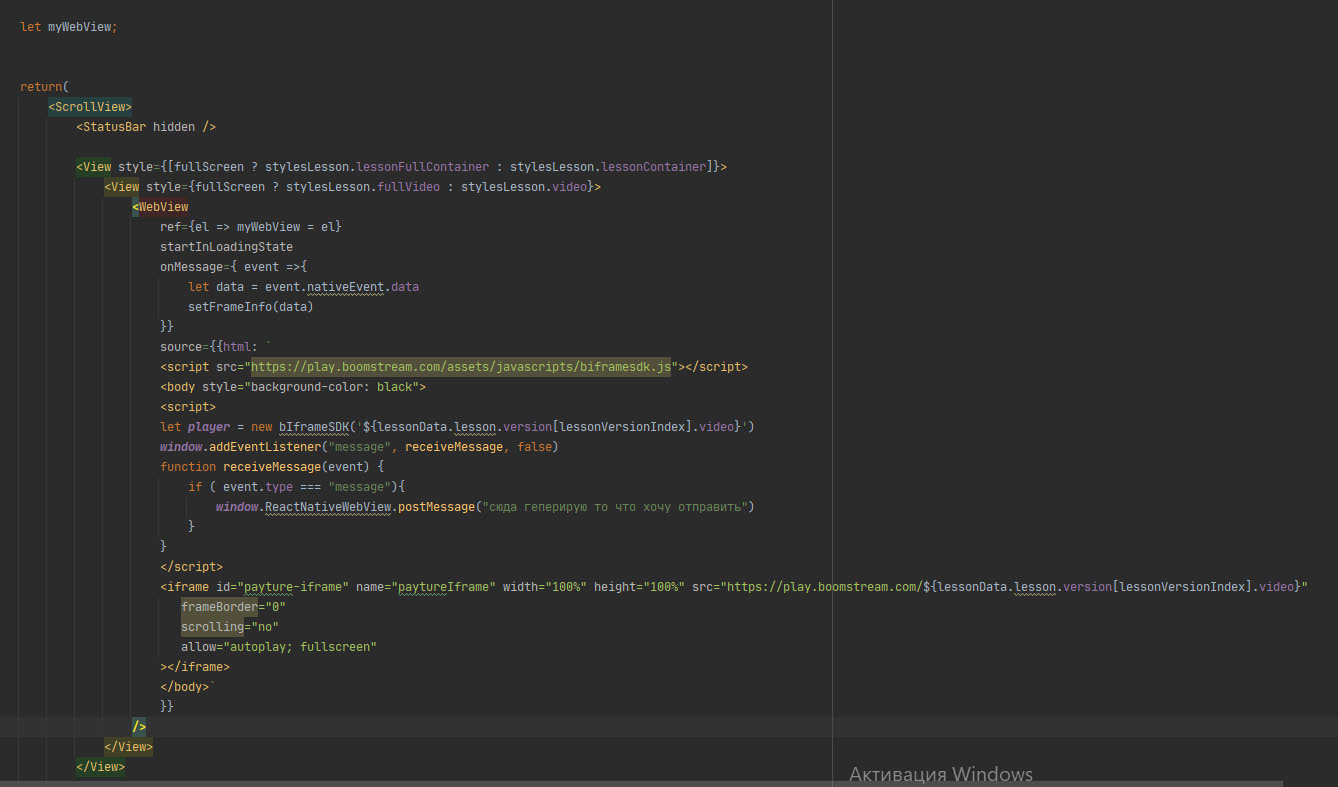Viewport: 1338px width, 787px height.
Task: Click the highlighted 'scrolling' attribute
Action: point(212,626)
